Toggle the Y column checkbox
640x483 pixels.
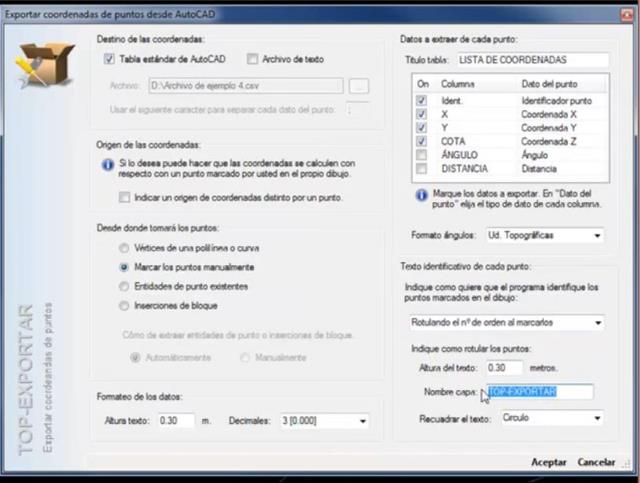click(x=421, y=127)
